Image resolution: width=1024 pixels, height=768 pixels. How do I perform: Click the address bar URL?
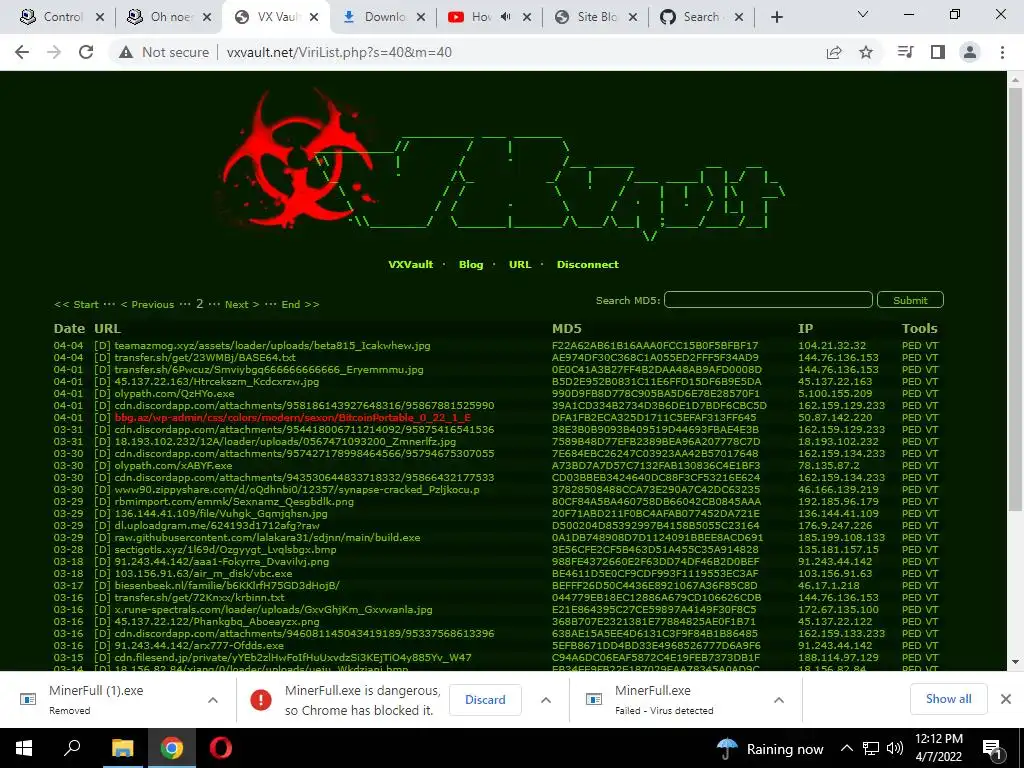[339, 52]
